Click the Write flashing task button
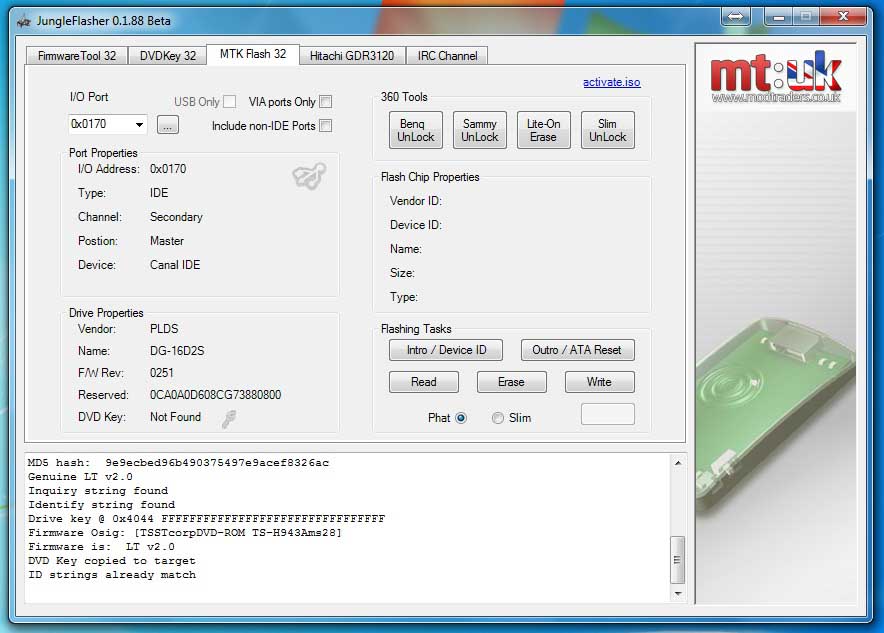Viewport: 884px width, 633px height. pyautogui.click(x=599, y=382)
